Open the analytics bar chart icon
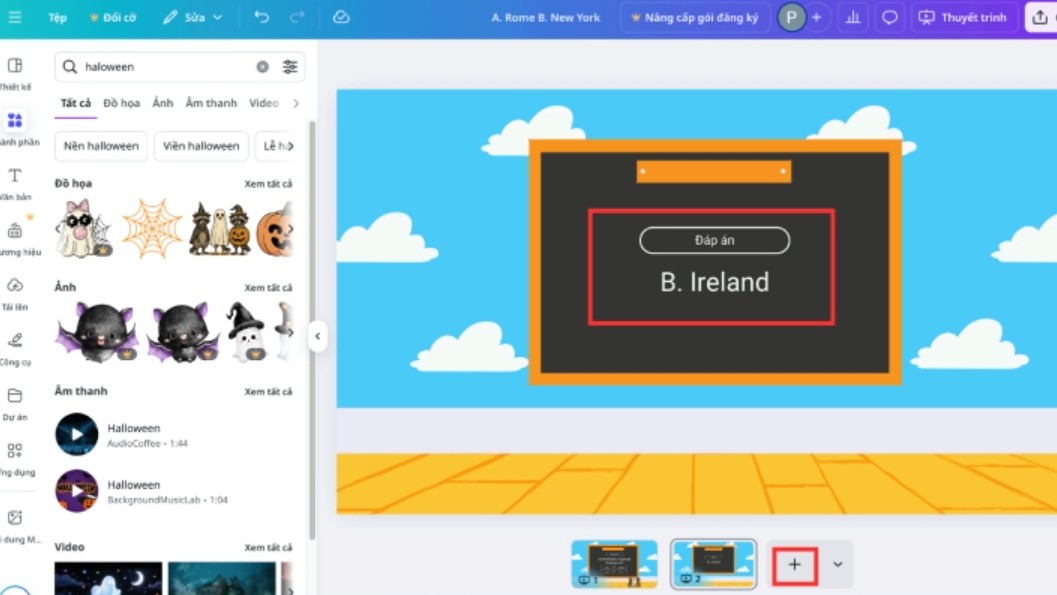Image resolution: width=1057 pixels, height=595 pixels. pyautogui.click(x=853, y=17)
